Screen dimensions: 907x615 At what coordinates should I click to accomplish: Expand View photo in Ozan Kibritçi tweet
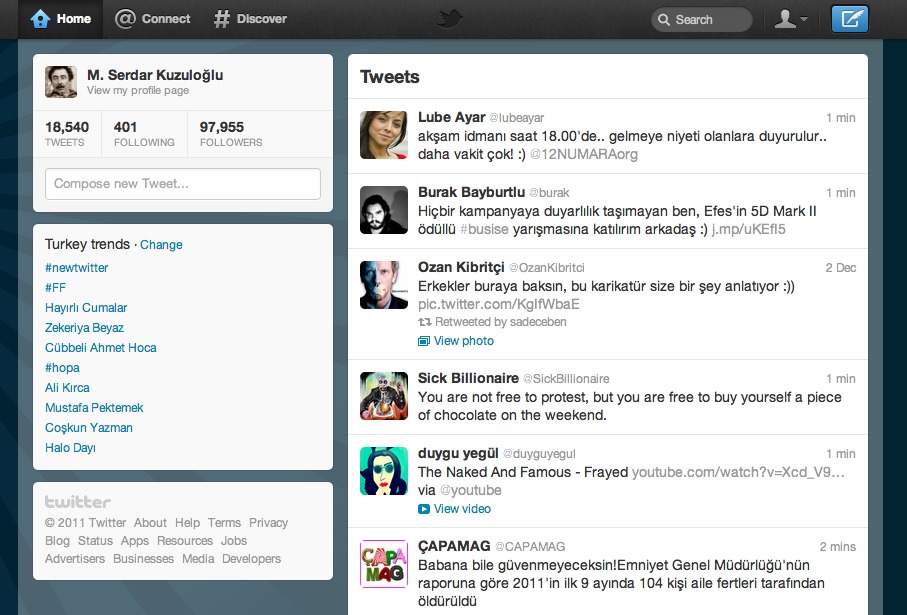click(x=463, y=341)
